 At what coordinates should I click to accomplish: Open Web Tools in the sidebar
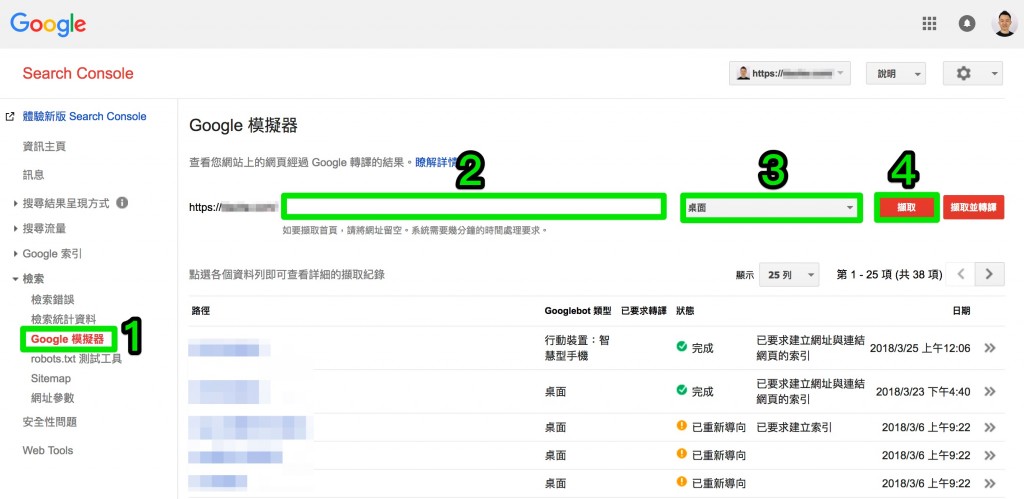pos(48,450)
